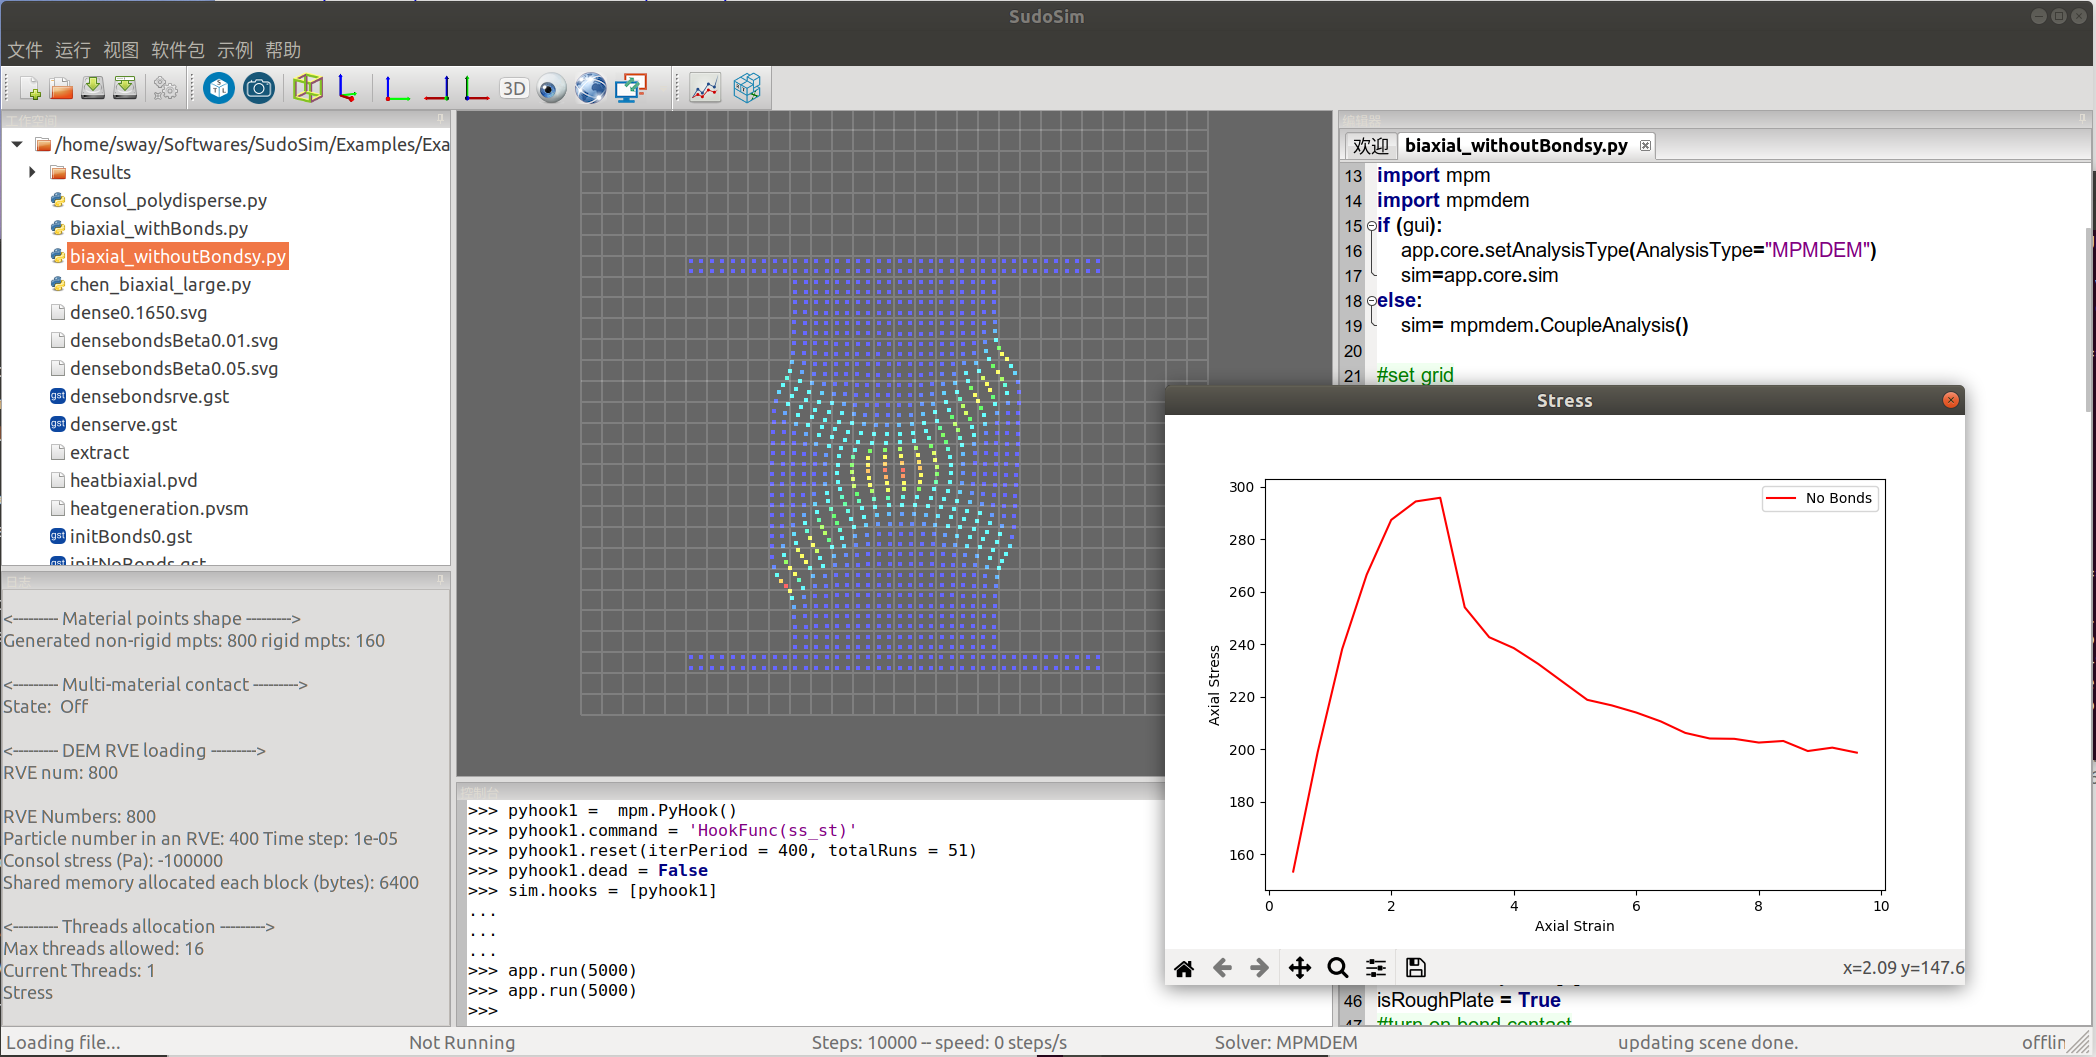
Task: Reset plot view with the home icon
Action: point(1184,968)
